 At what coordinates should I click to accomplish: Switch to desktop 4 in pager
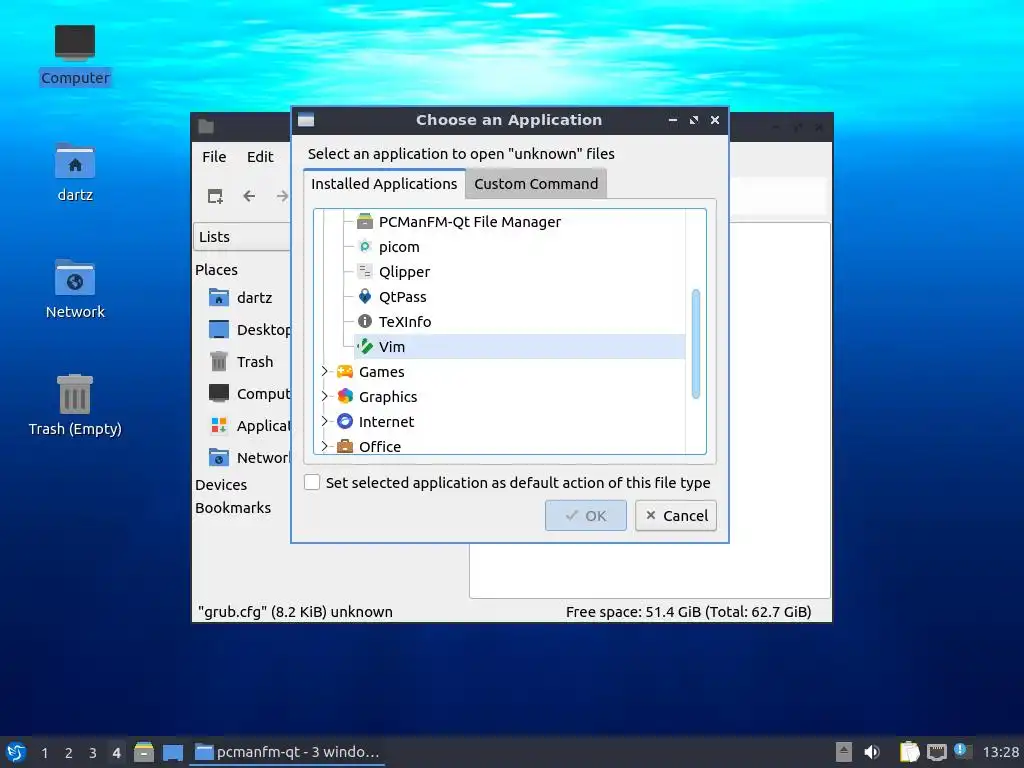(x=116, y=753)
